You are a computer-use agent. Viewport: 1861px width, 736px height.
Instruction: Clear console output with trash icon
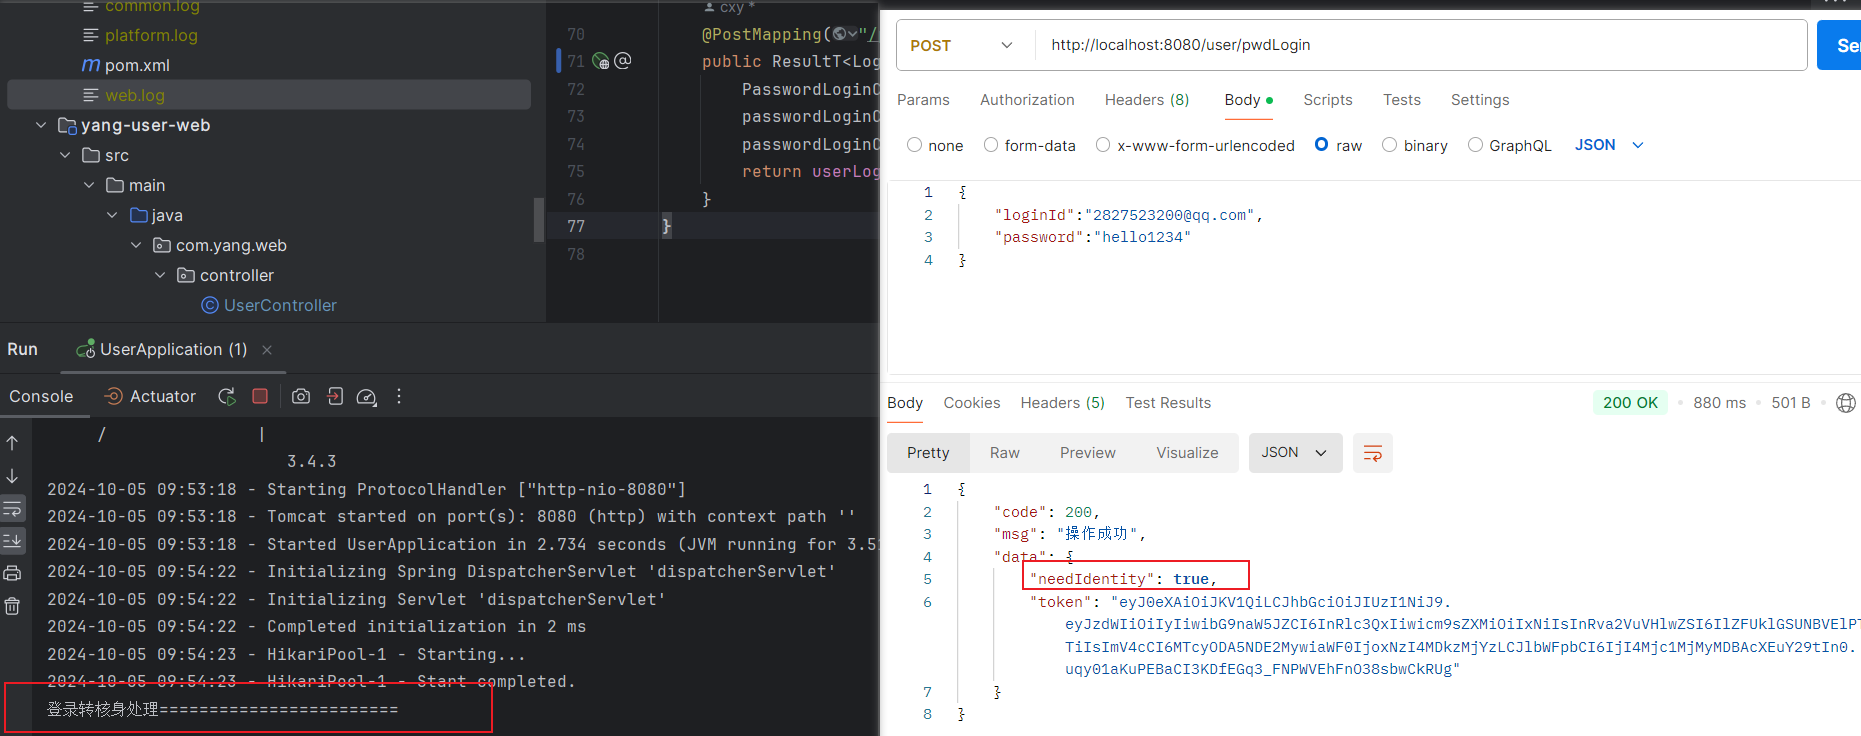13,606
